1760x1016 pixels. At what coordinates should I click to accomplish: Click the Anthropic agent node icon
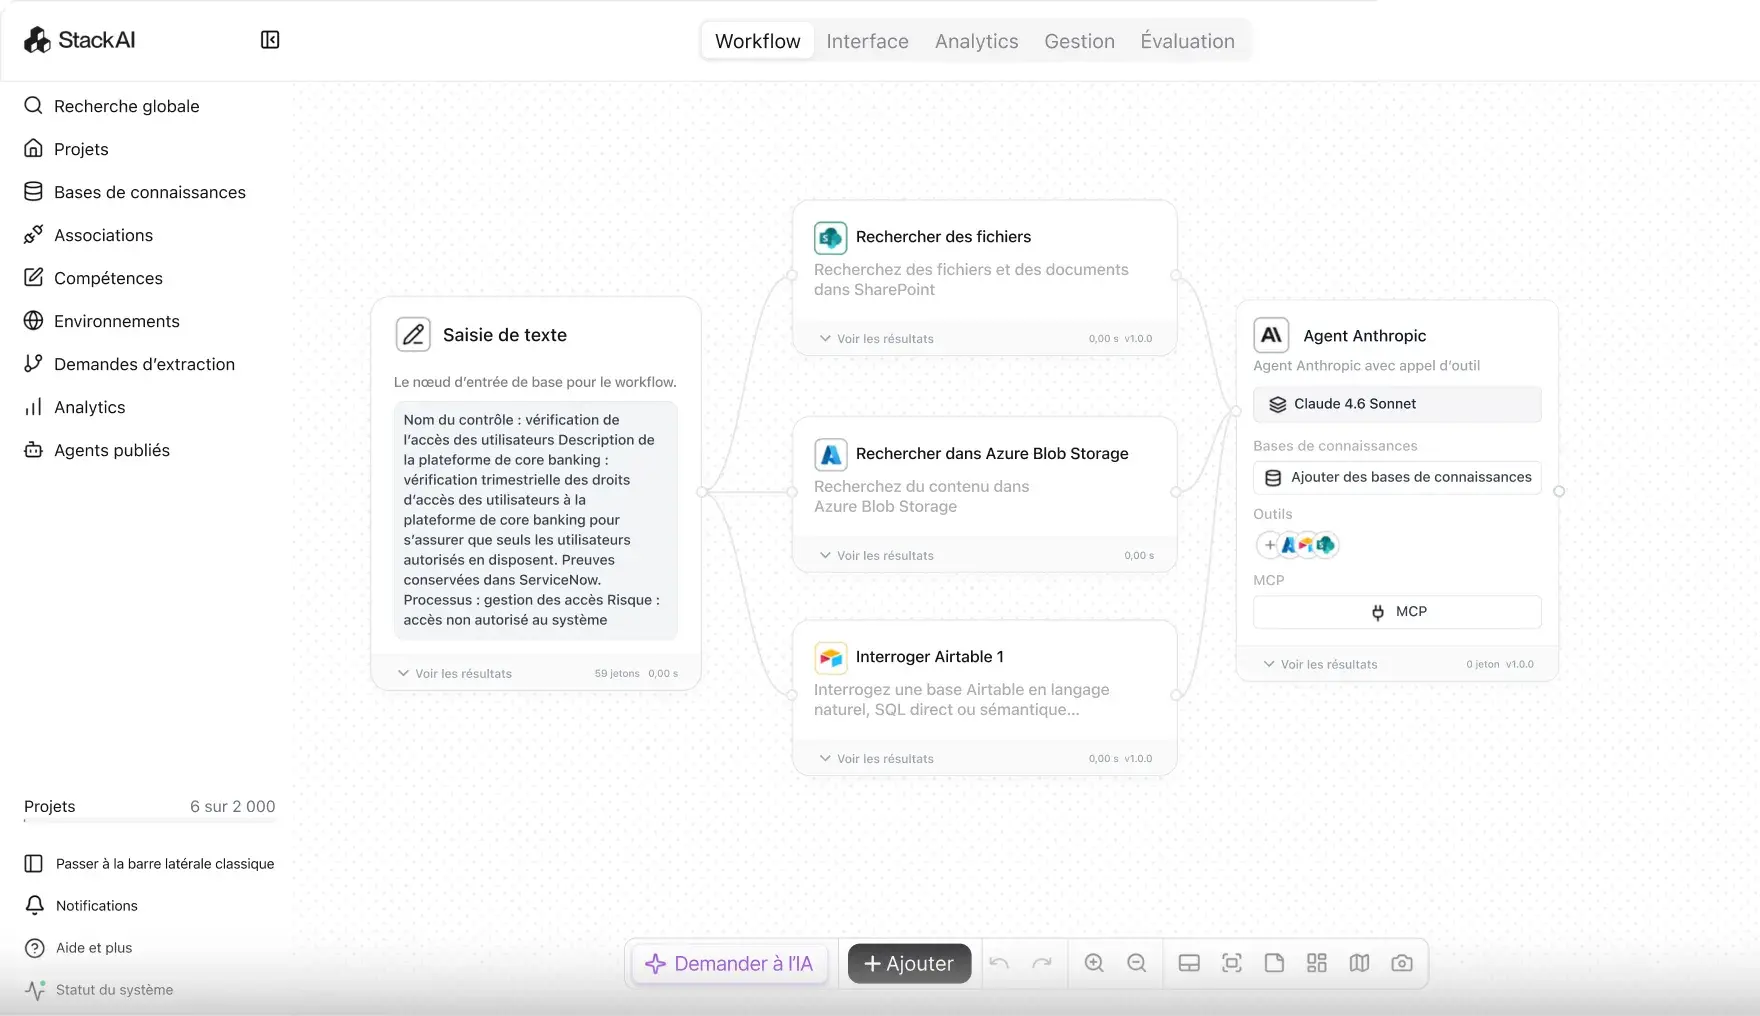(x=1271, y=336)
